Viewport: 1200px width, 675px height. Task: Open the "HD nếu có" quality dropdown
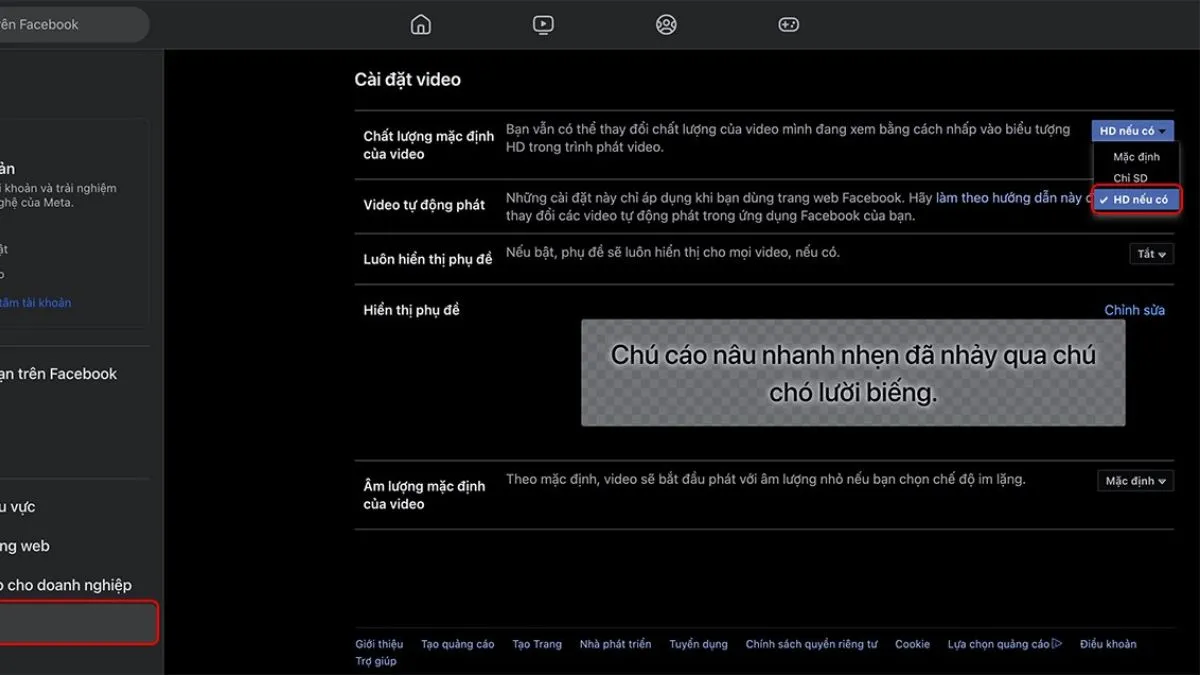click(x=1133, y=129)
